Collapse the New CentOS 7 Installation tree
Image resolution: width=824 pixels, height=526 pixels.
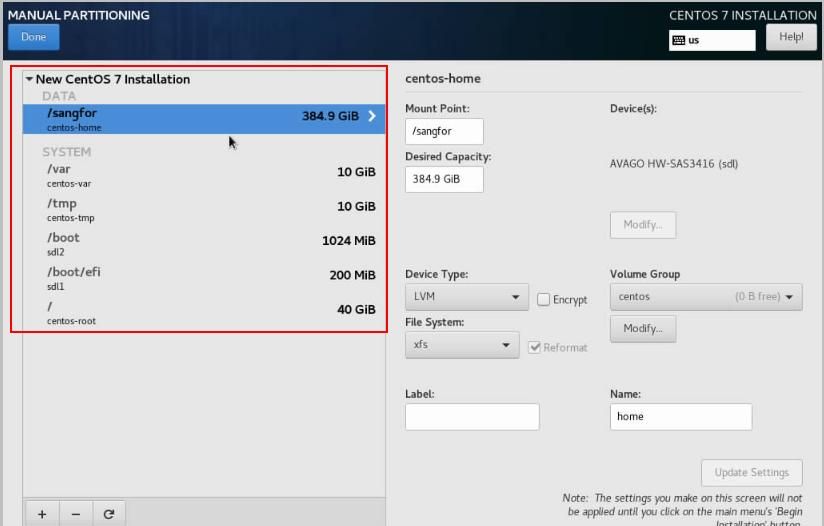click(x=30, y=79)
